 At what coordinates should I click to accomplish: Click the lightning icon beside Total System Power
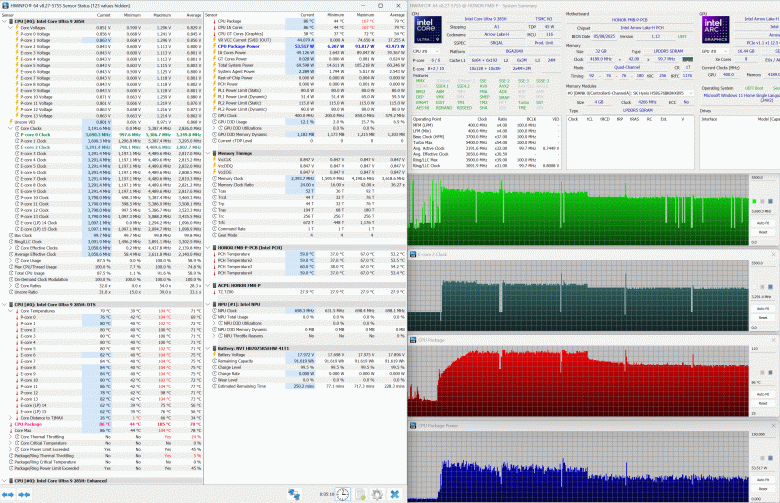[214, 65]
